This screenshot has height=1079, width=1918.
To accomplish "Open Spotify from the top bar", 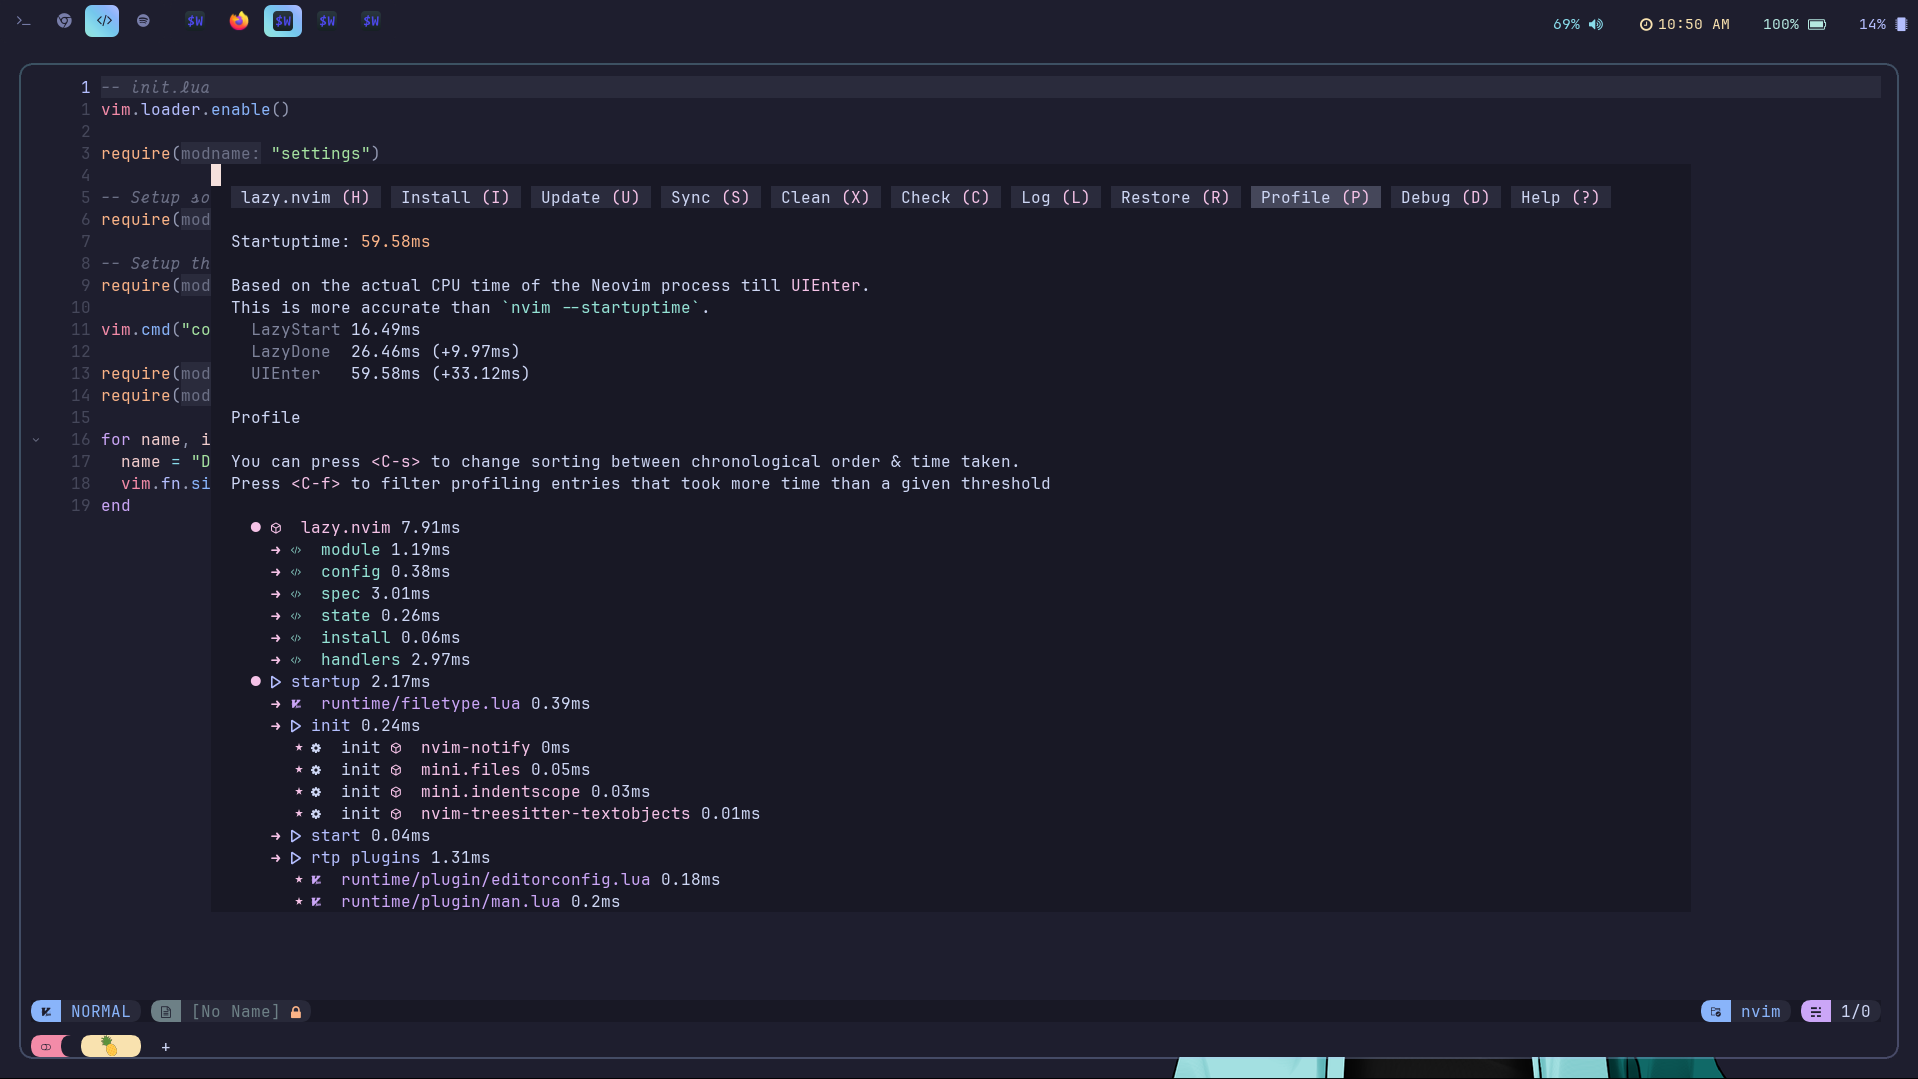I will pyautogui.click(x=143, y=20).
